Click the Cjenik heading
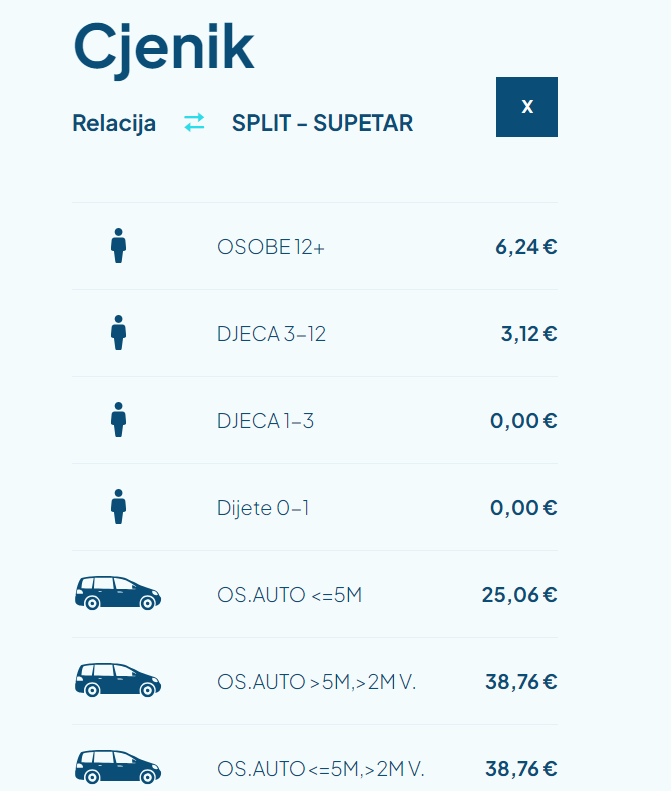The width and height of the screenshot is (671, 791). 164,45
